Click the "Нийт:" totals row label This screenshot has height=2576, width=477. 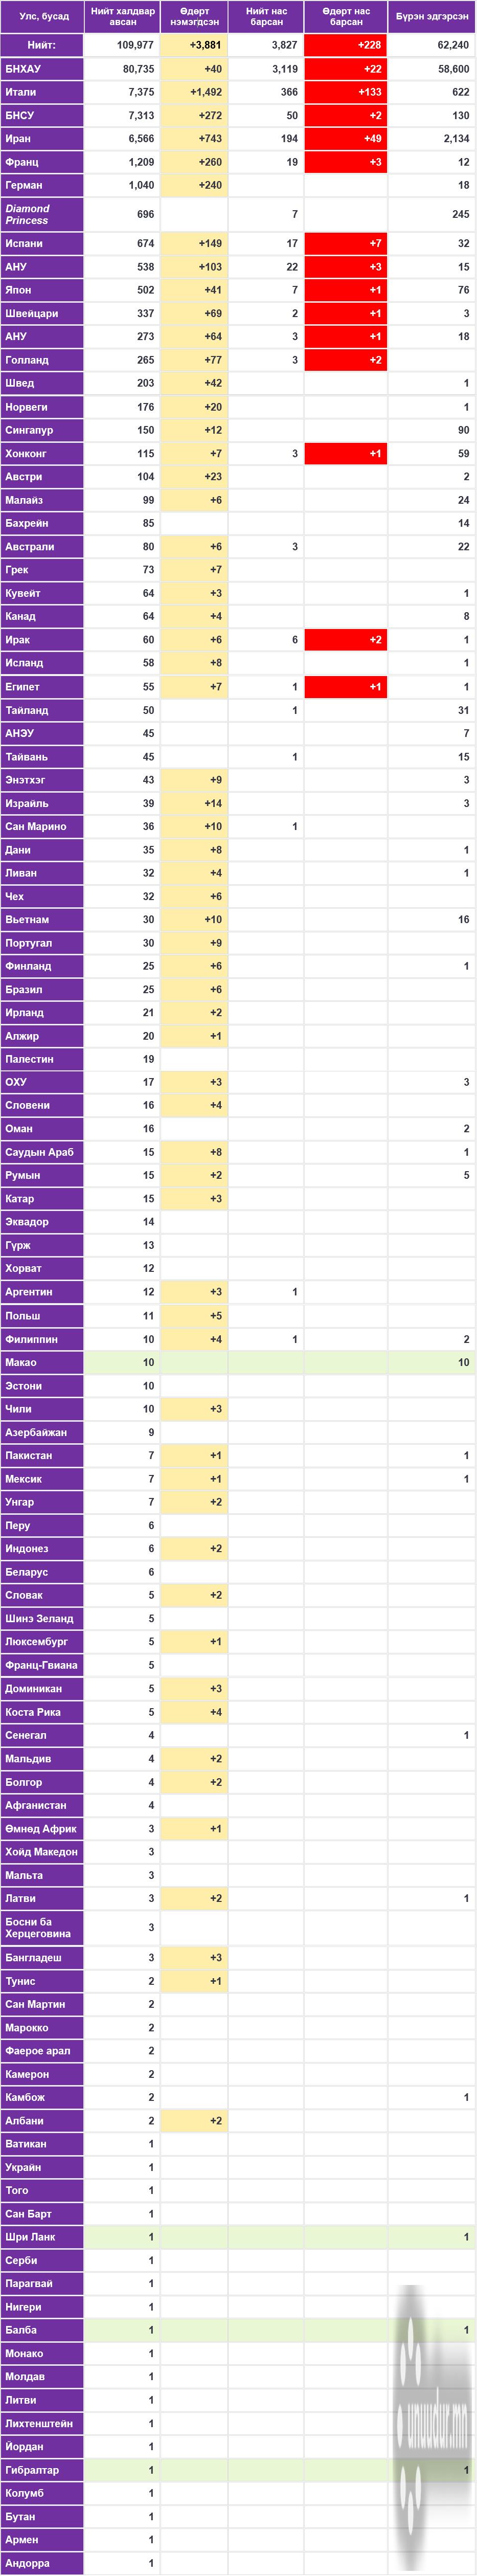42,45
